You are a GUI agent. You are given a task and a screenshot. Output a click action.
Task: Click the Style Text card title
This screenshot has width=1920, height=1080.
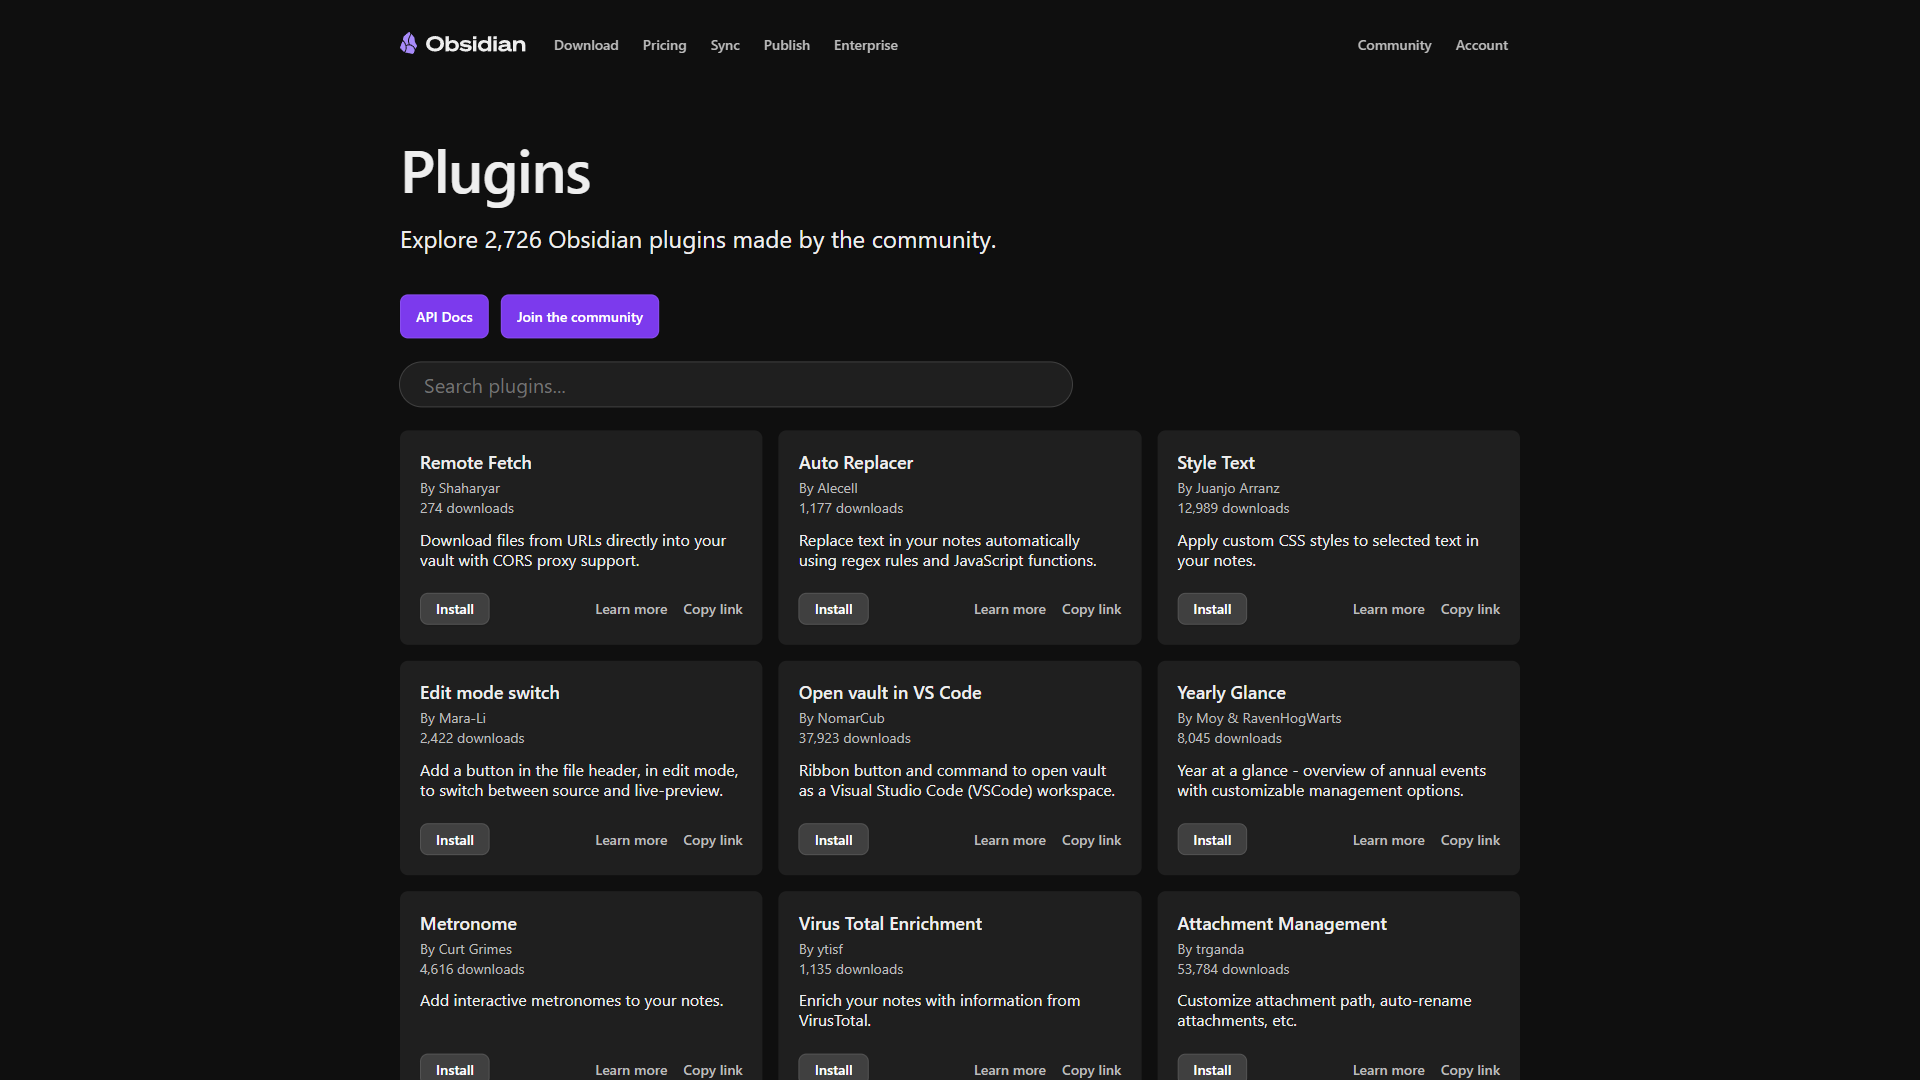pyautogui.click(x=1215, y=463)
